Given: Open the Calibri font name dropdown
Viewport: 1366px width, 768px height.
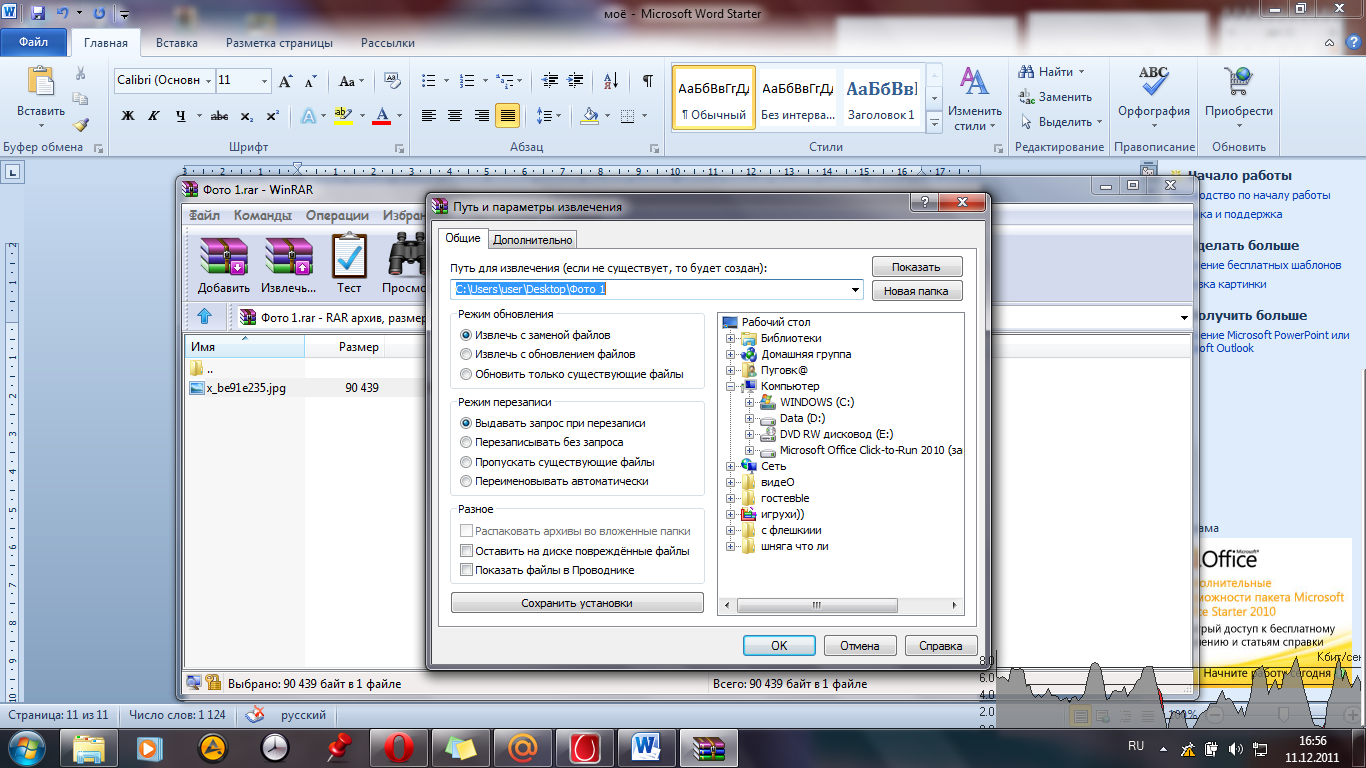Looking at the screenshot, I should tap(208, 81).
